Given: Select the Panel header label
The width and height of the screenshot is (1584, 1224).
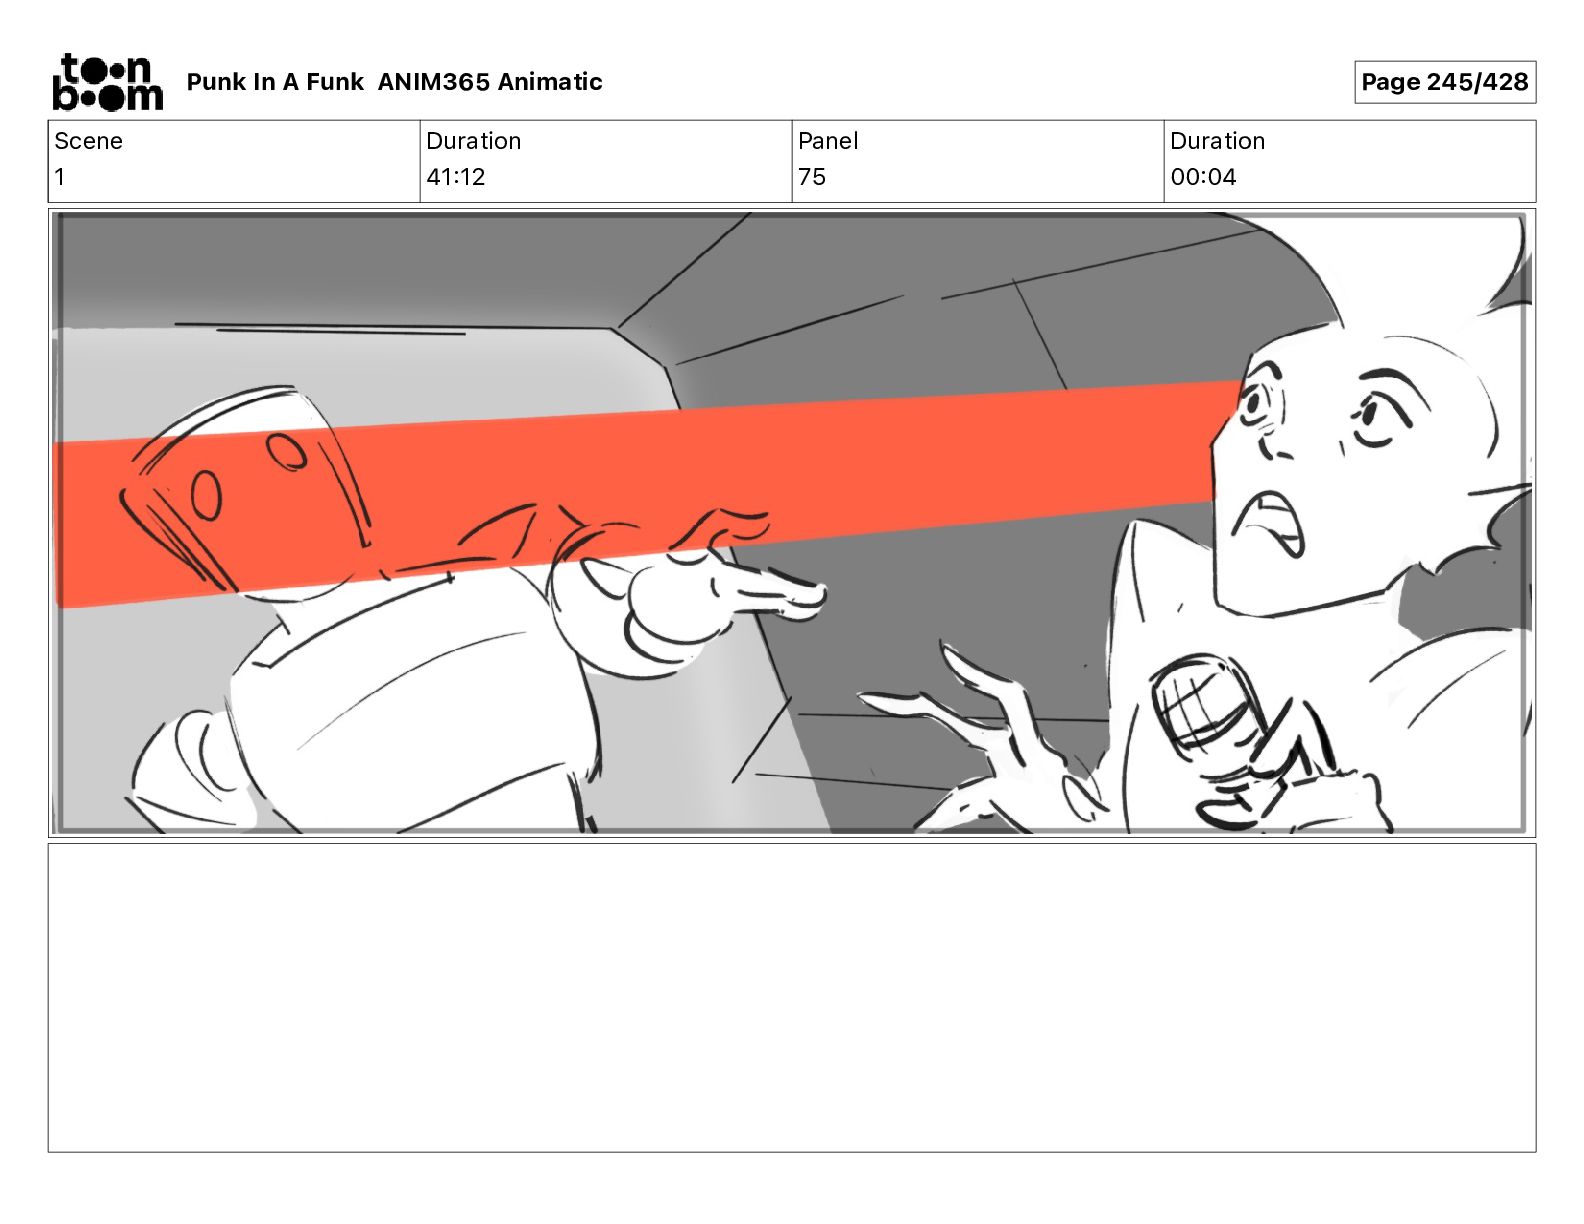Looking at the screenshot, I should tap(828, 141).
